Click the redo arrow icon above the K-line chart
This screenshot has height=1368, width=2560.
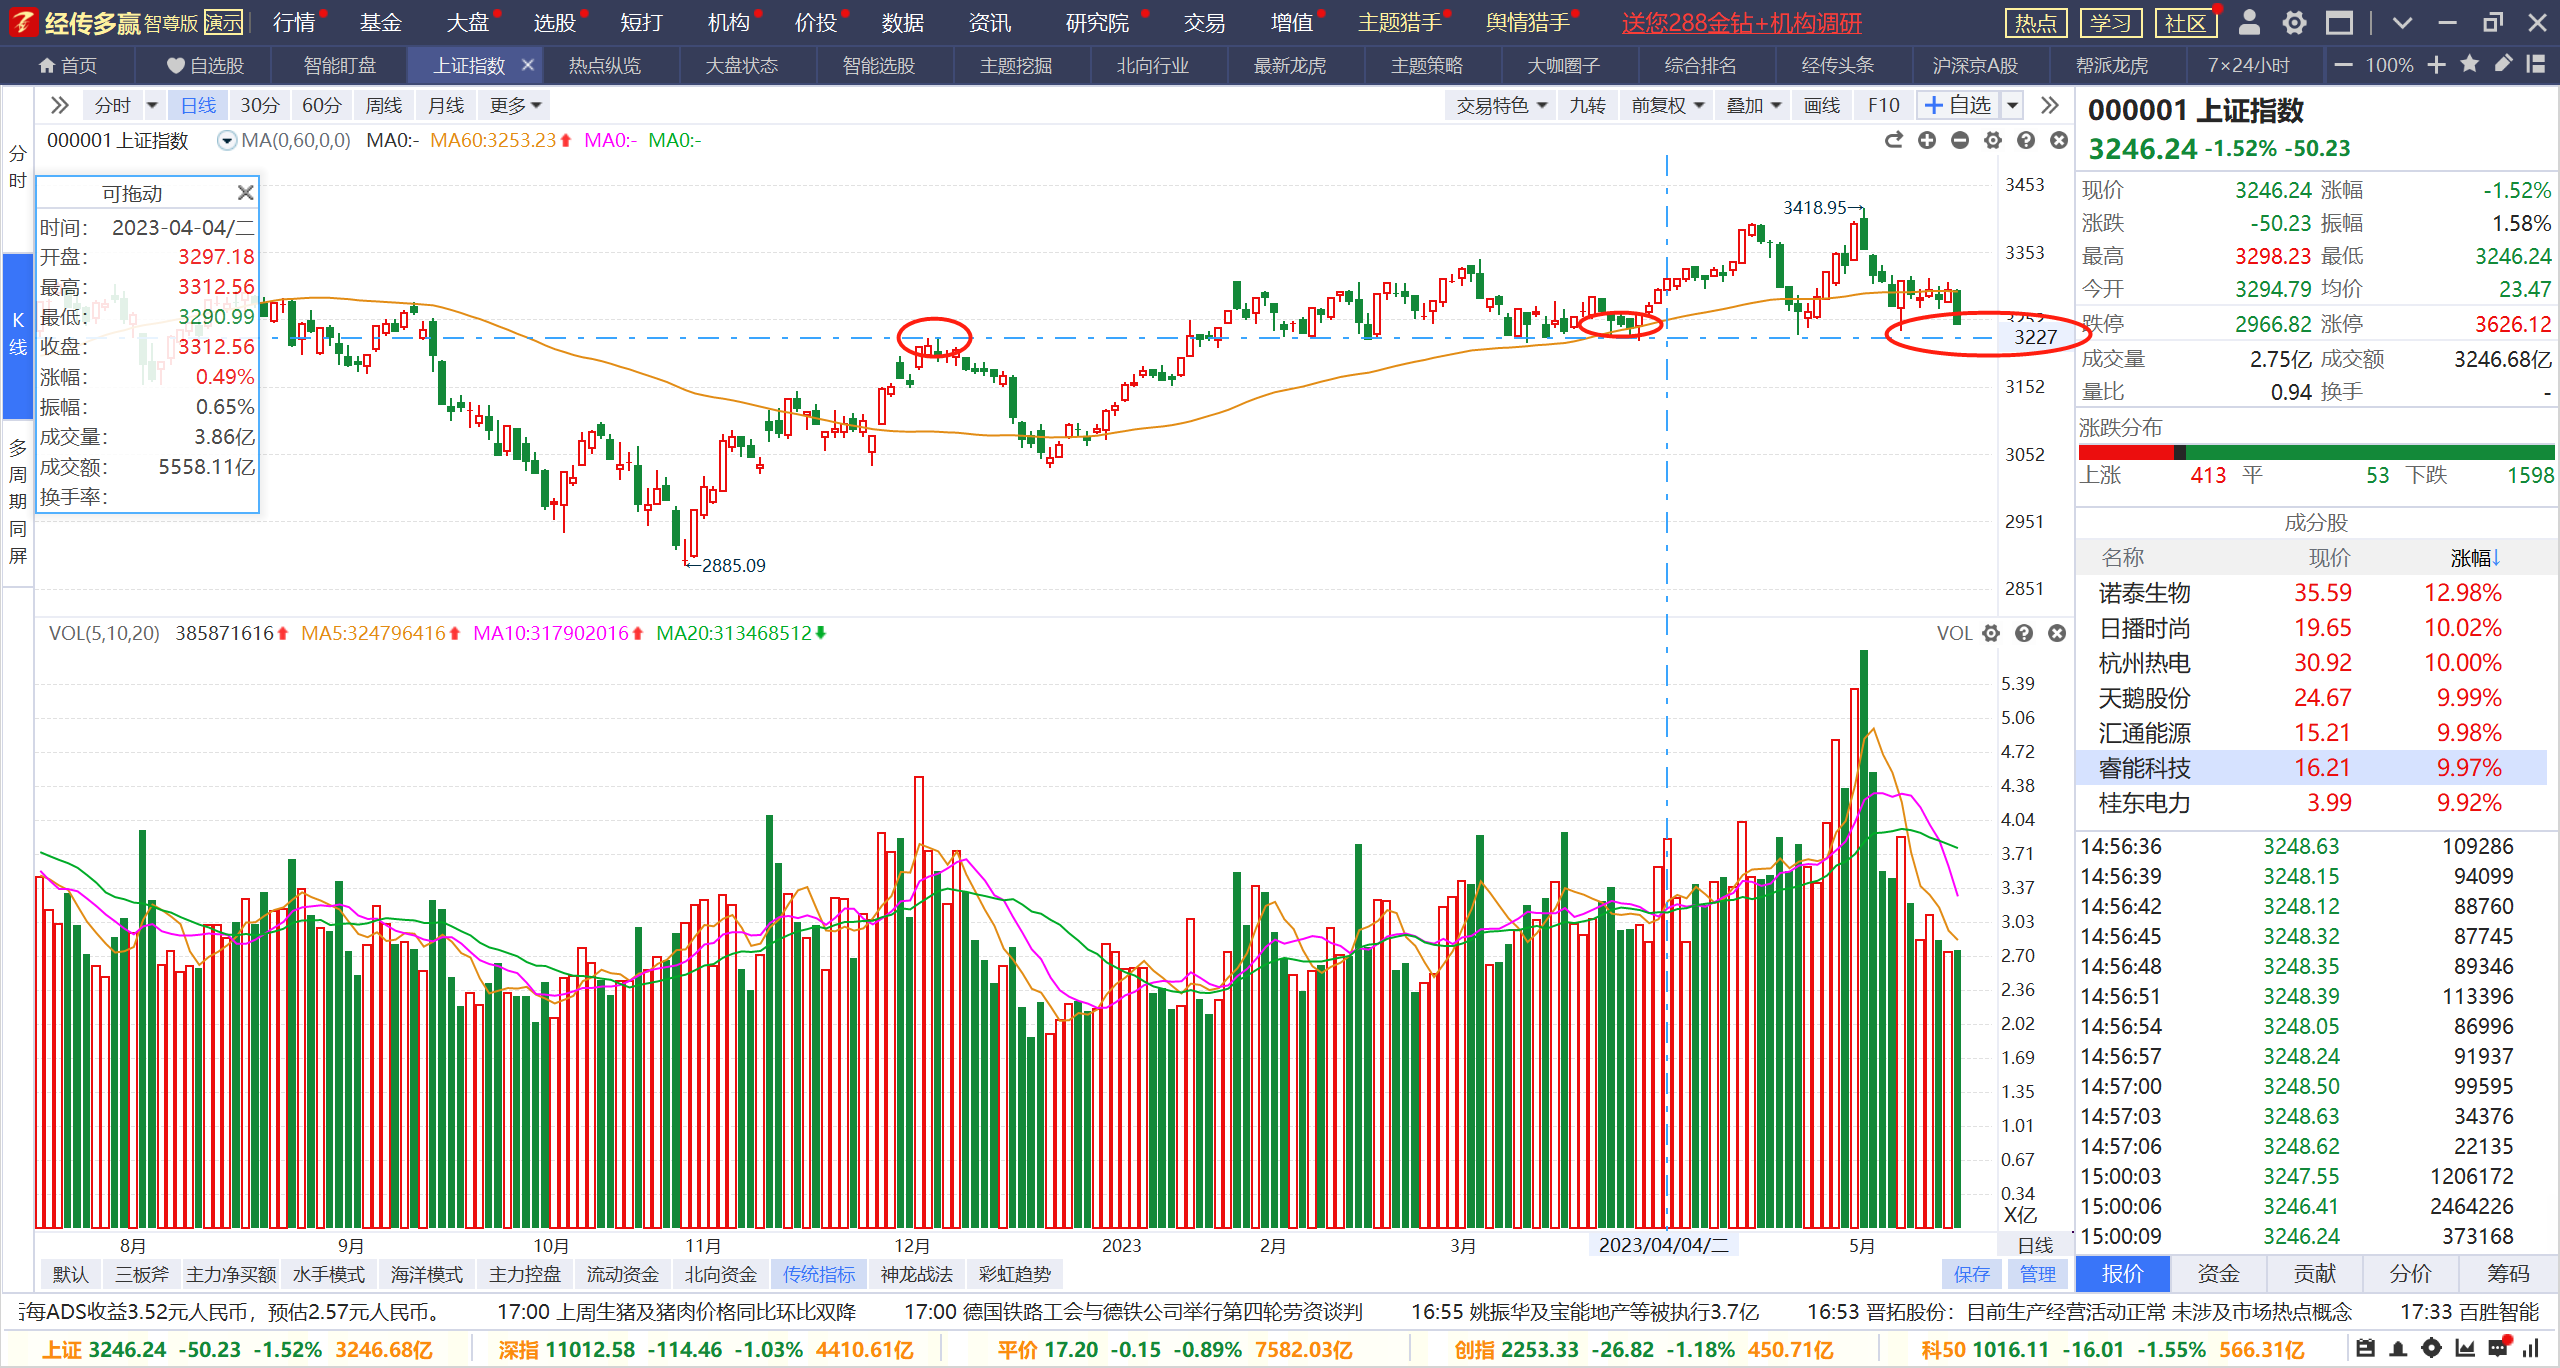[1893, 140]
